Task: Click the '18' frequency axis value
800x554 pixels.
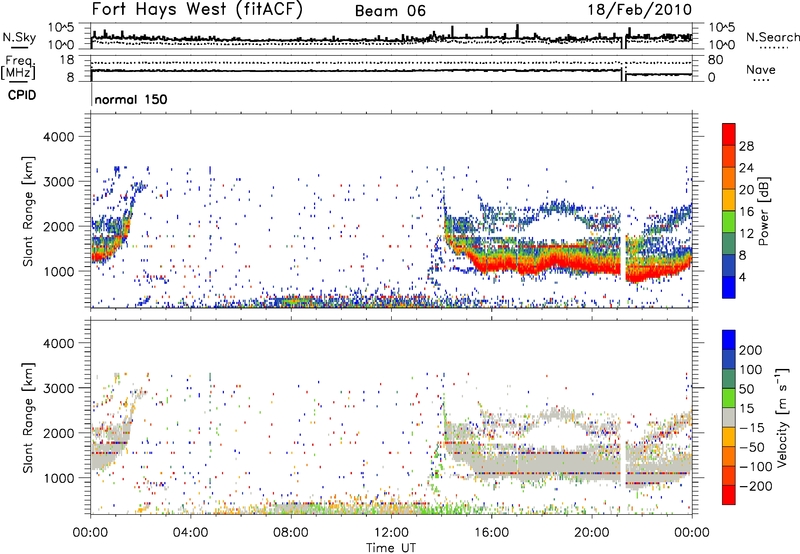Action: pyautogui.click(x=67, y=60)
